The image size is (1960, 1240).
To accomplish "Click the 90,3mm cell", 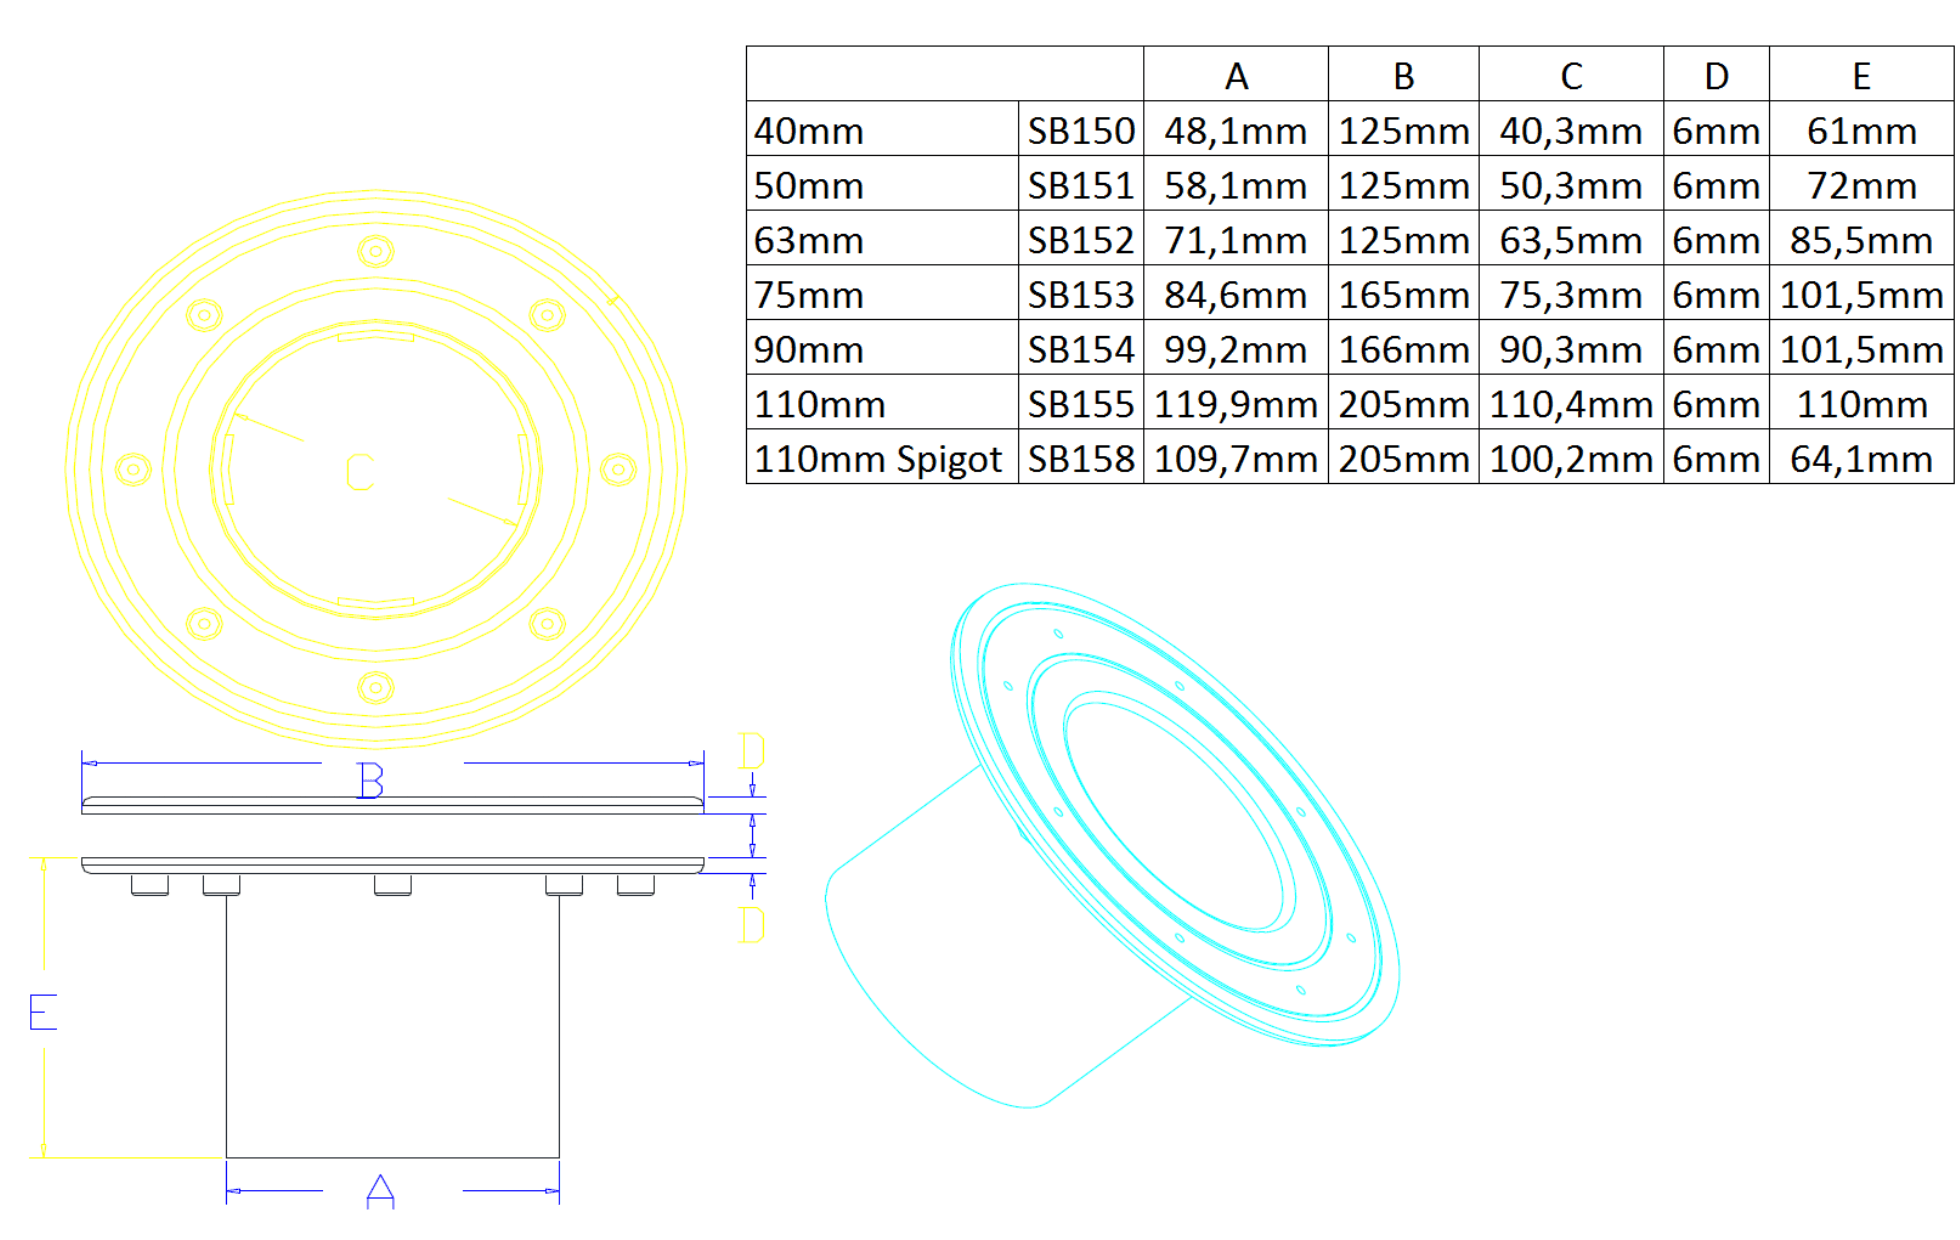I will pos(1571,349).
